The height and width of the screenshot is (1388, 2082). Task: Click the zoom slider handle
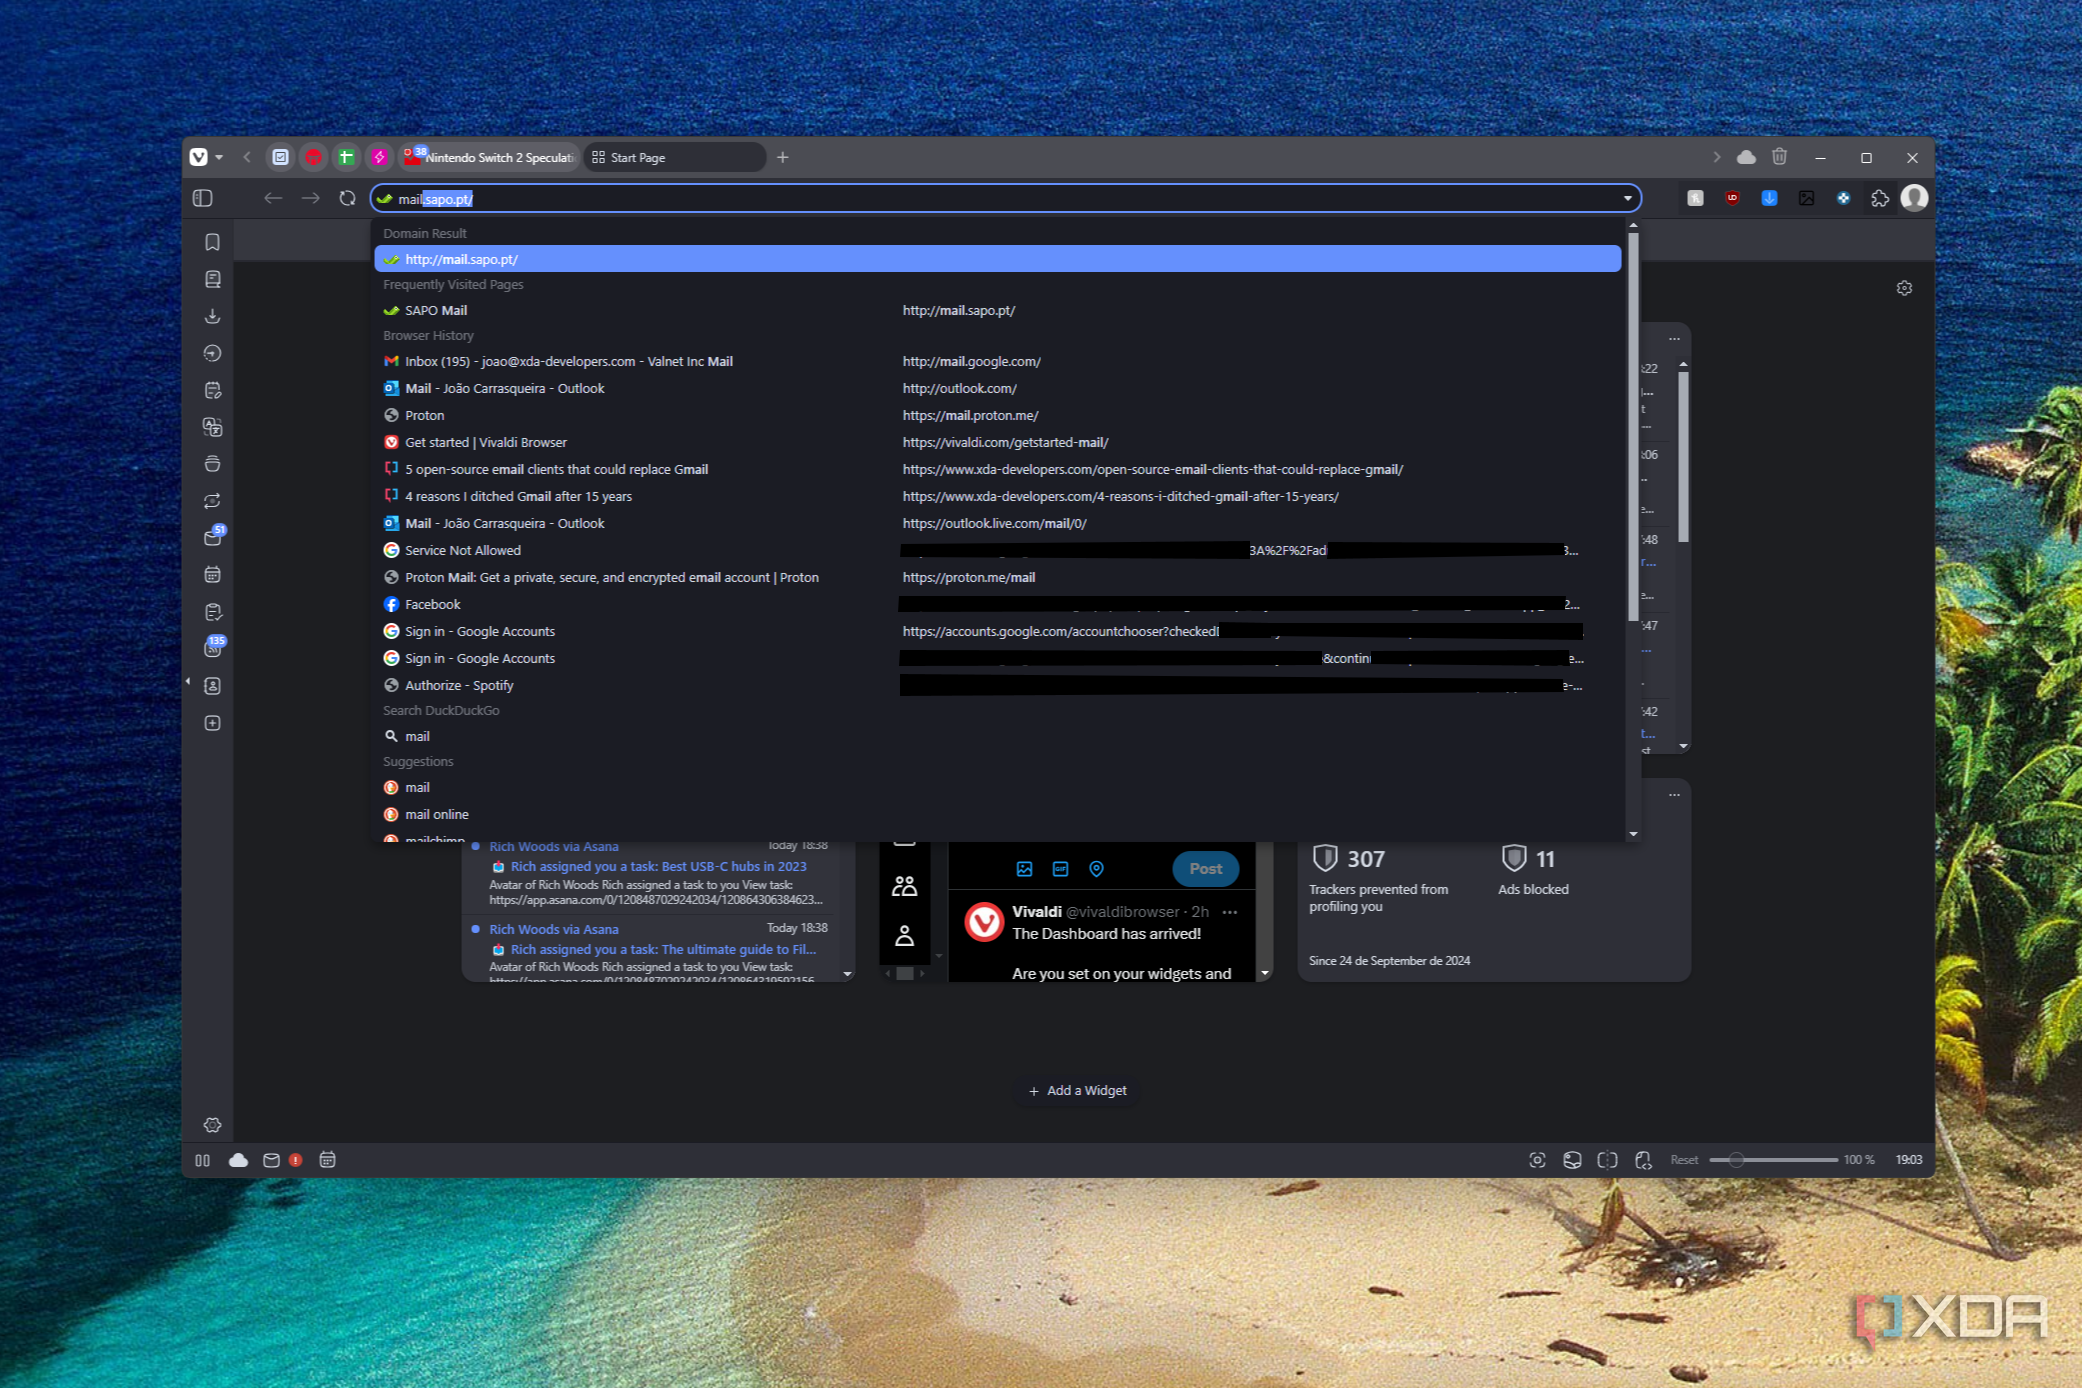pos(1736,1160)
